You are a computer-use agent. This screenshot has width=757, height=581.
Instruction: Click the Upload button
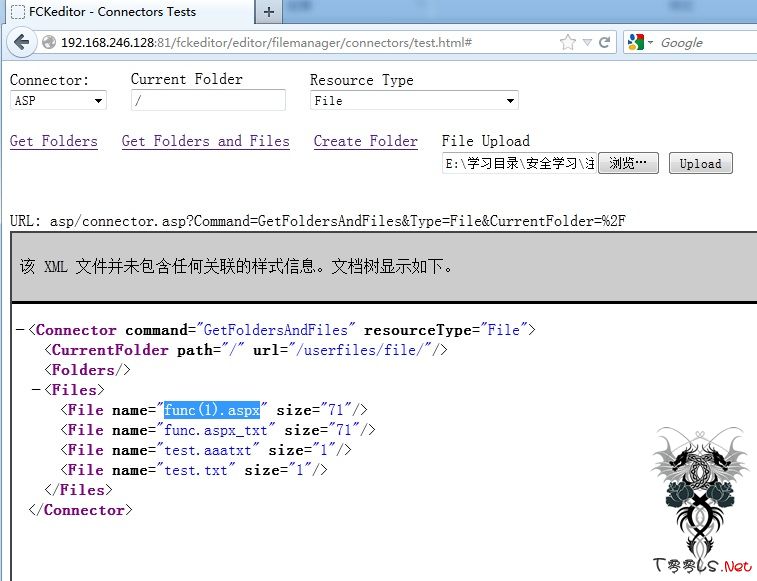click(x=701, y=163)
